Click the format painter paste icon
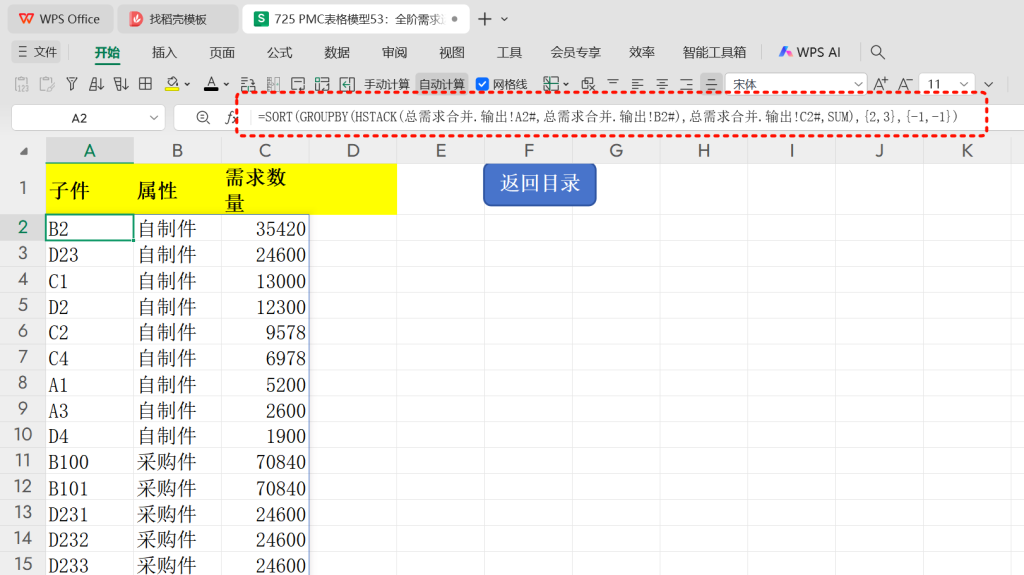The image size is (1024, 575). point(46,84)
